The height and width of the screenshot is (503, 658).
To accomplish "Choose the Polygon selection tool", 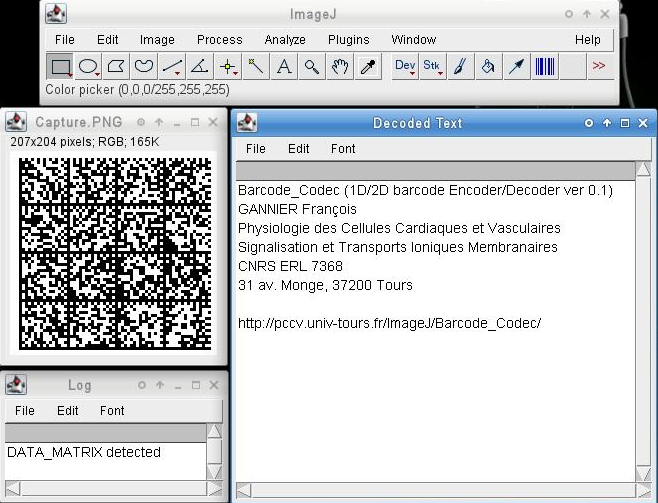I will (117, 67).
